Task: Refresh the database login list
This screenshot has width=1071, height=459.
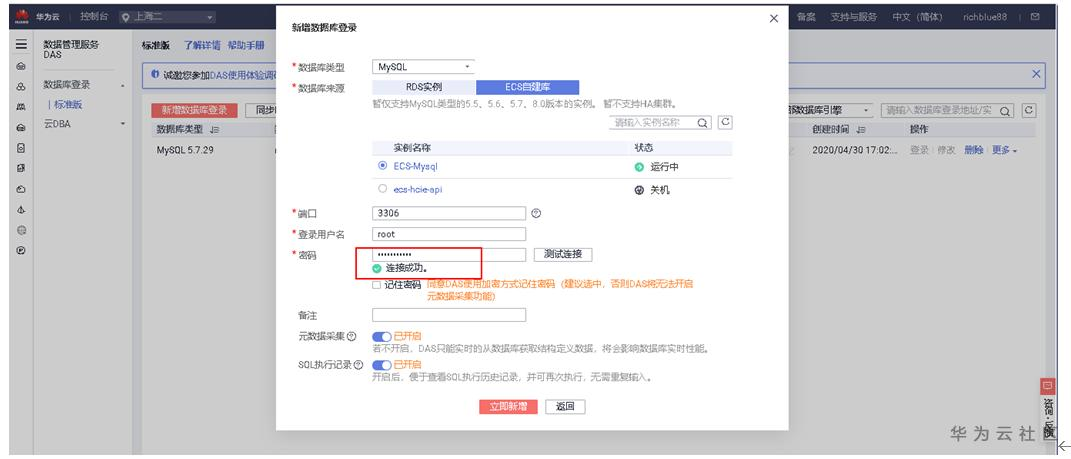Action: point(1029,110)
